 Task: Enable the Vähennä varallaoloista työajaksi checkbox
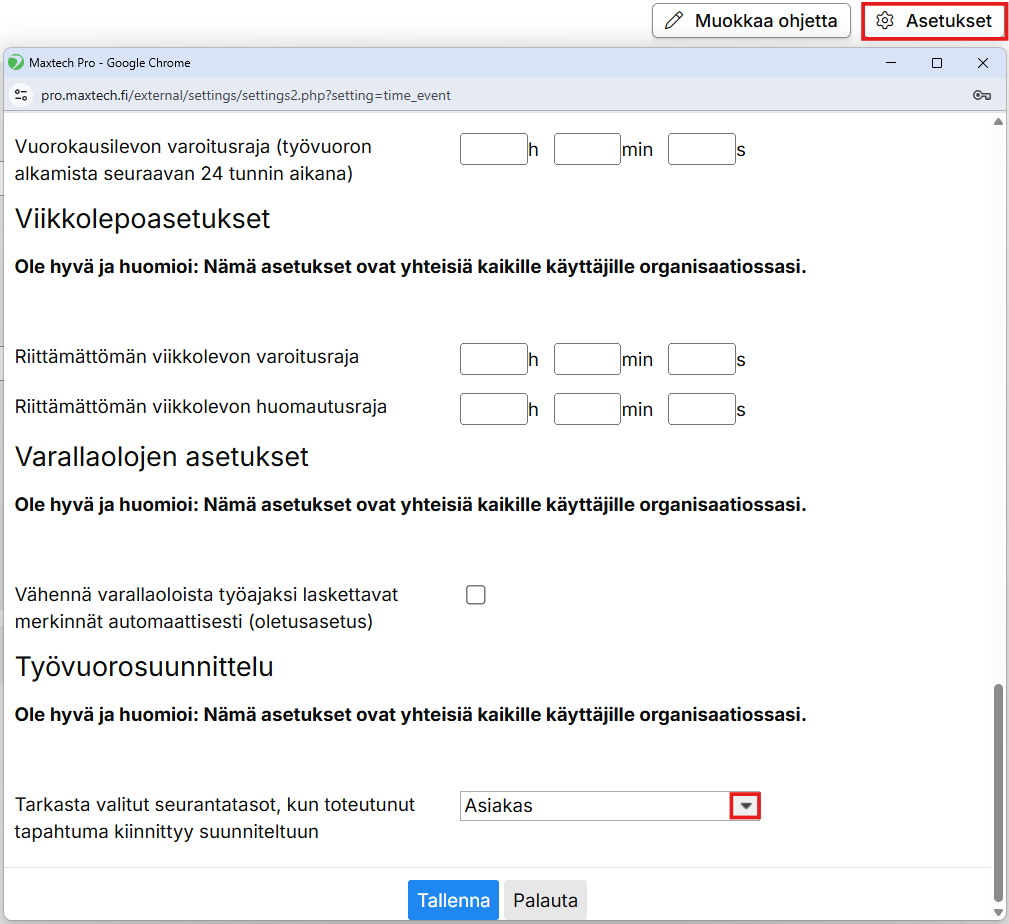pos(476,595)
